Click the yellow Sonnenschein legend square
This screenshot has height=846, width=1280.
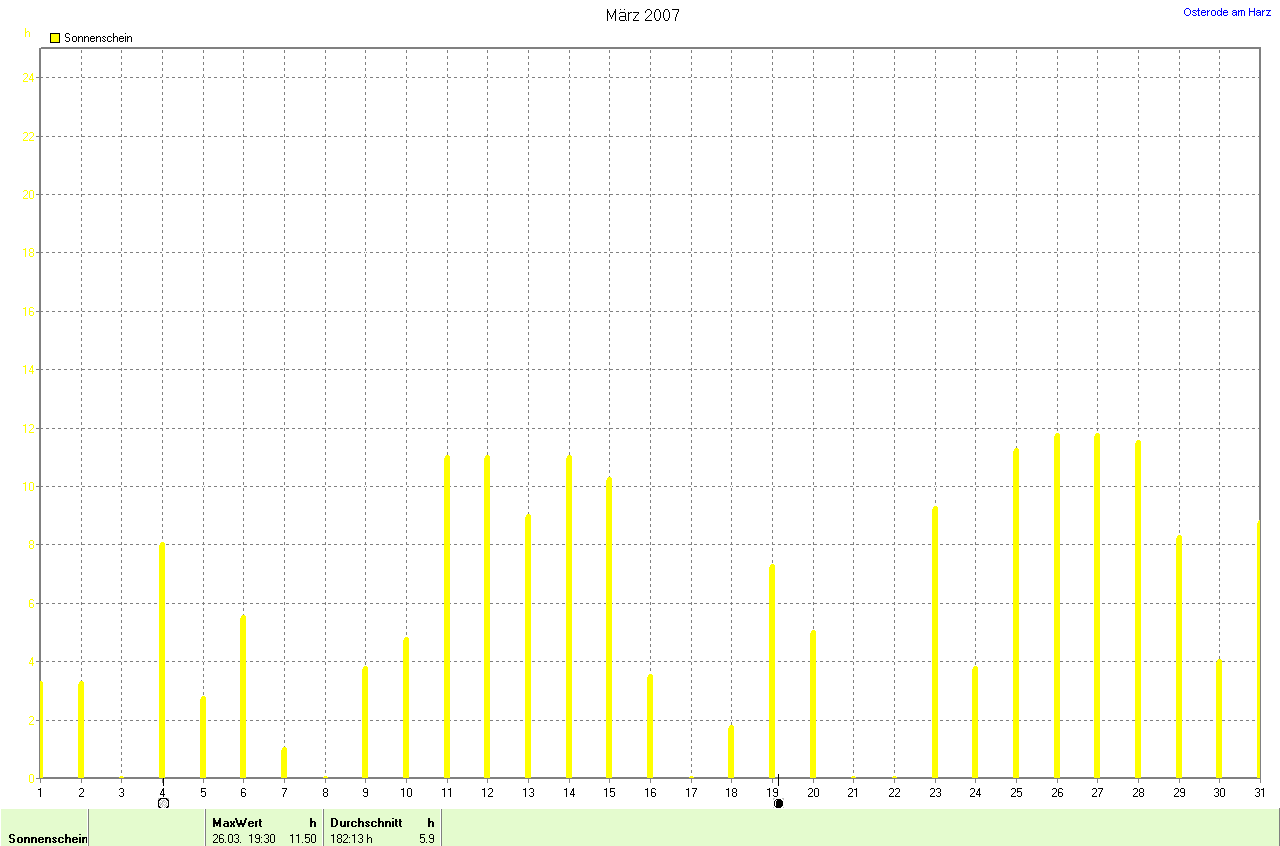point(55,38)
